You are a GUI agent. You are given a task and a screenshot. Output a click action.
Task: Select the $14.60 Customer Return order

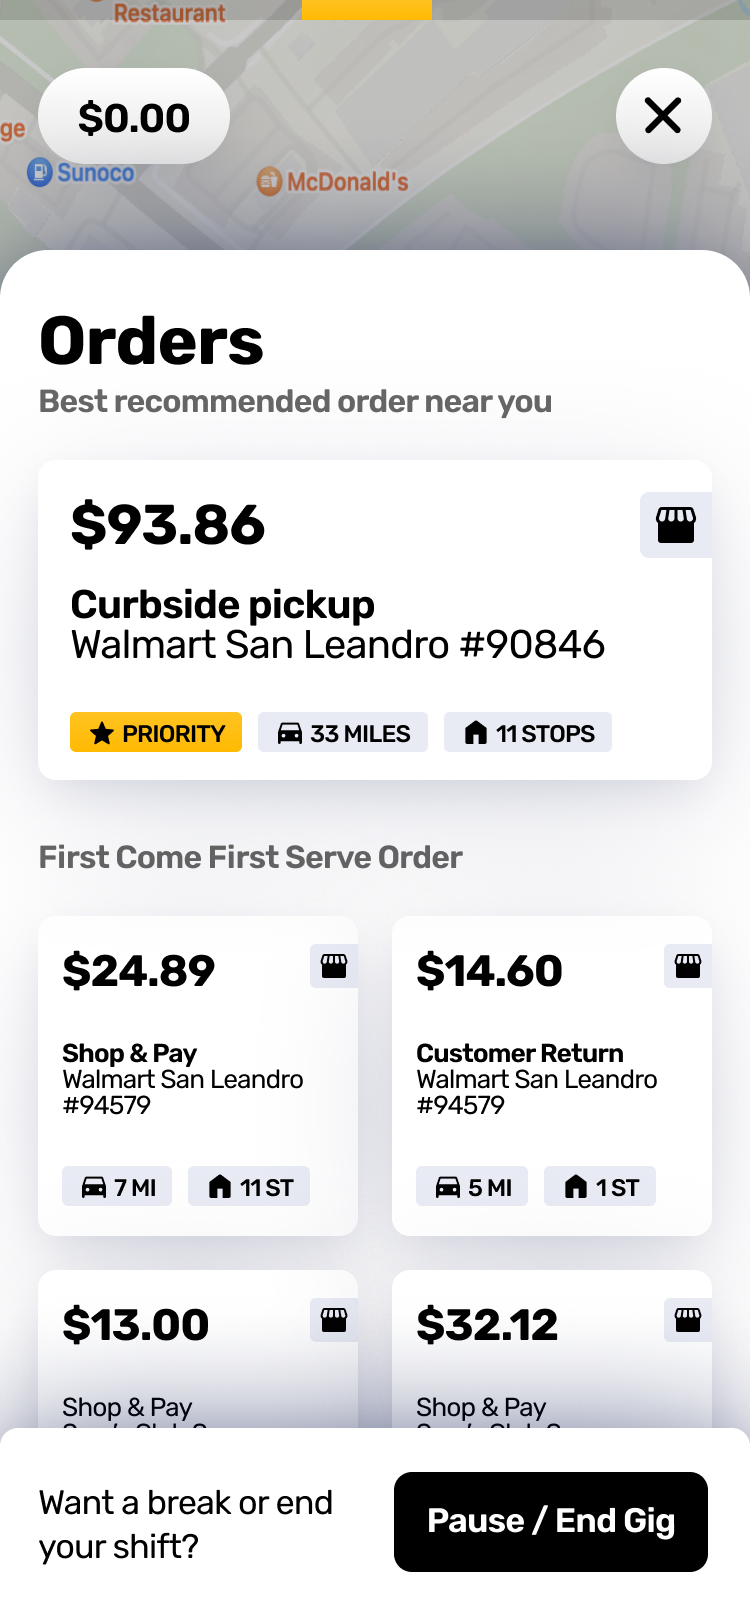tap(552, 1070)
